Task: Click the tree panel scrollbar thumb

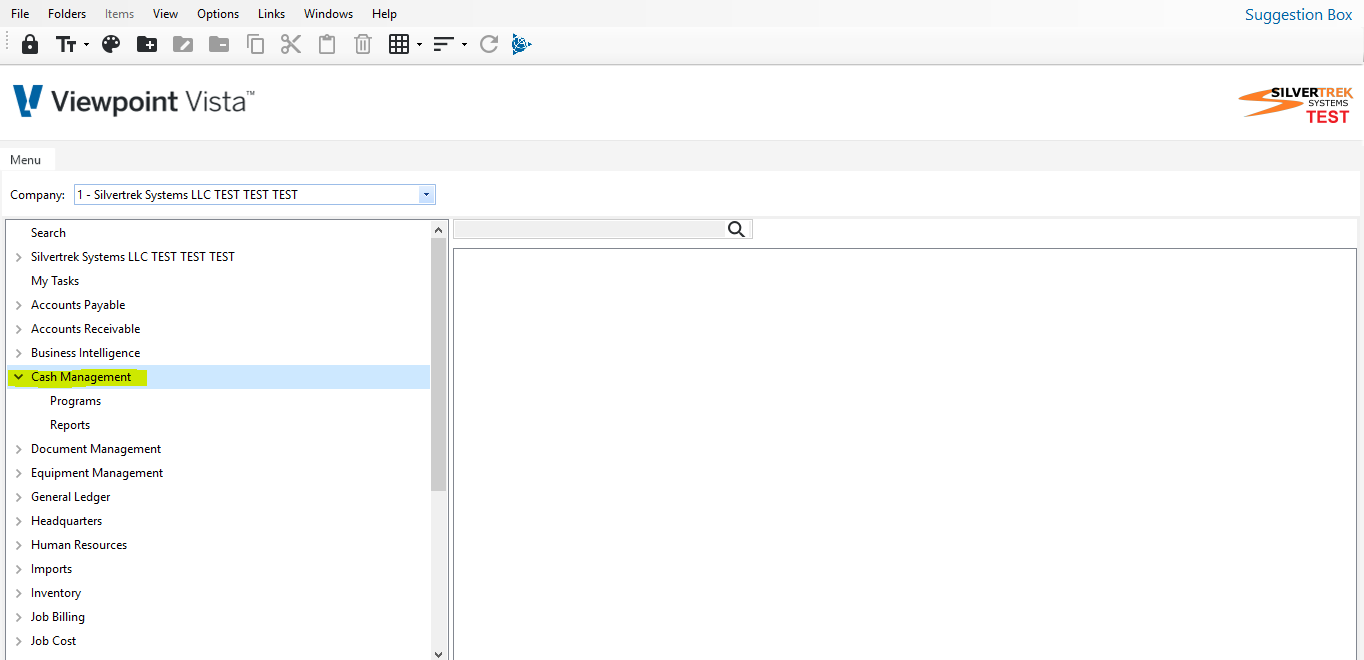Action: (439, 364)
